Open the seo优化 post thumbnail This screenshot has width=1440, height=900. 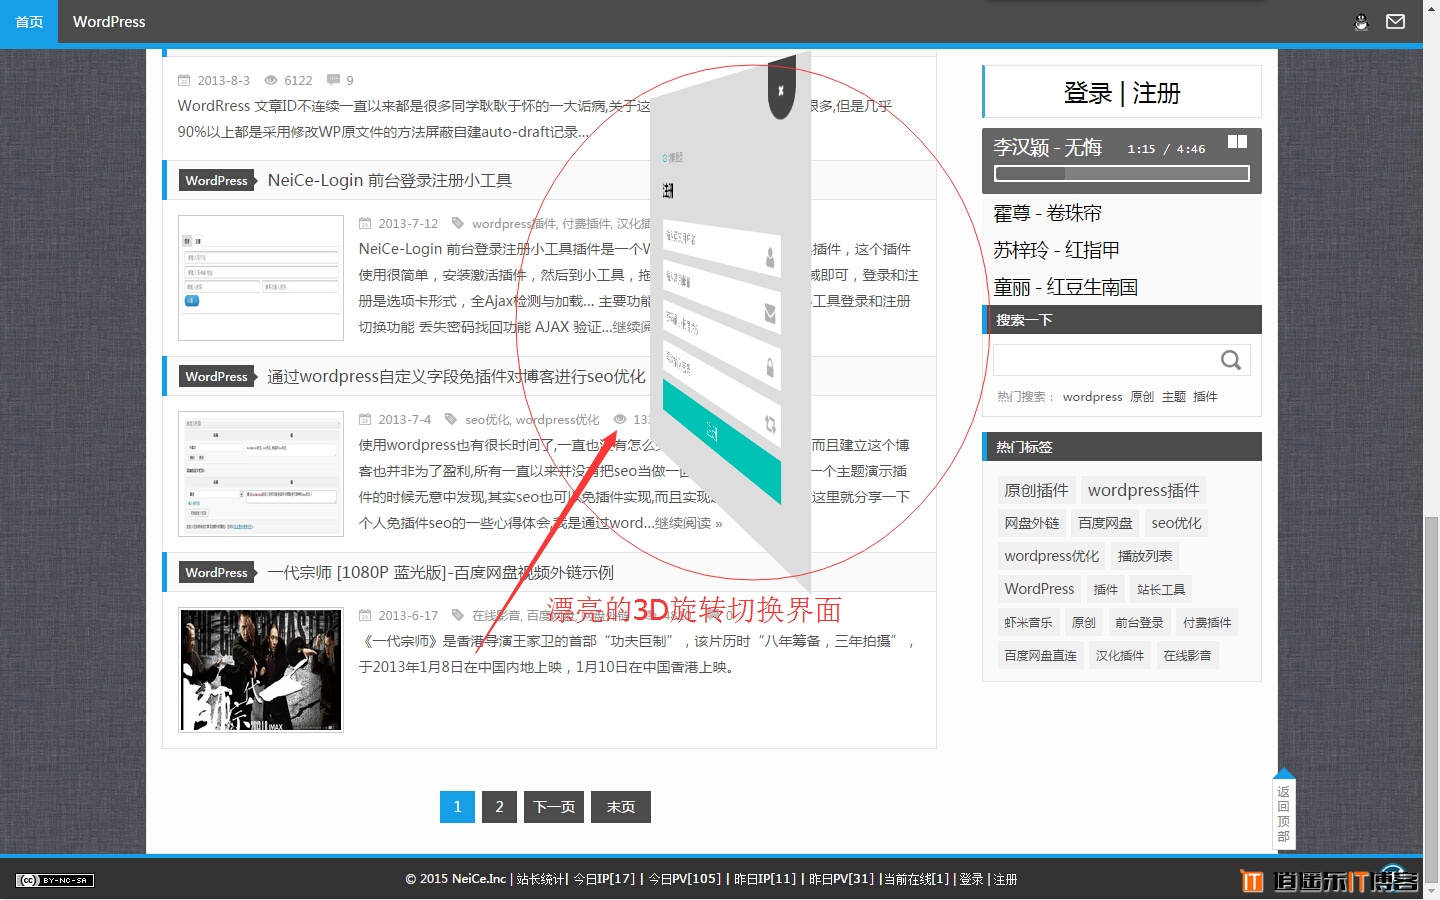pyautogui.click(x=261, y=474)
